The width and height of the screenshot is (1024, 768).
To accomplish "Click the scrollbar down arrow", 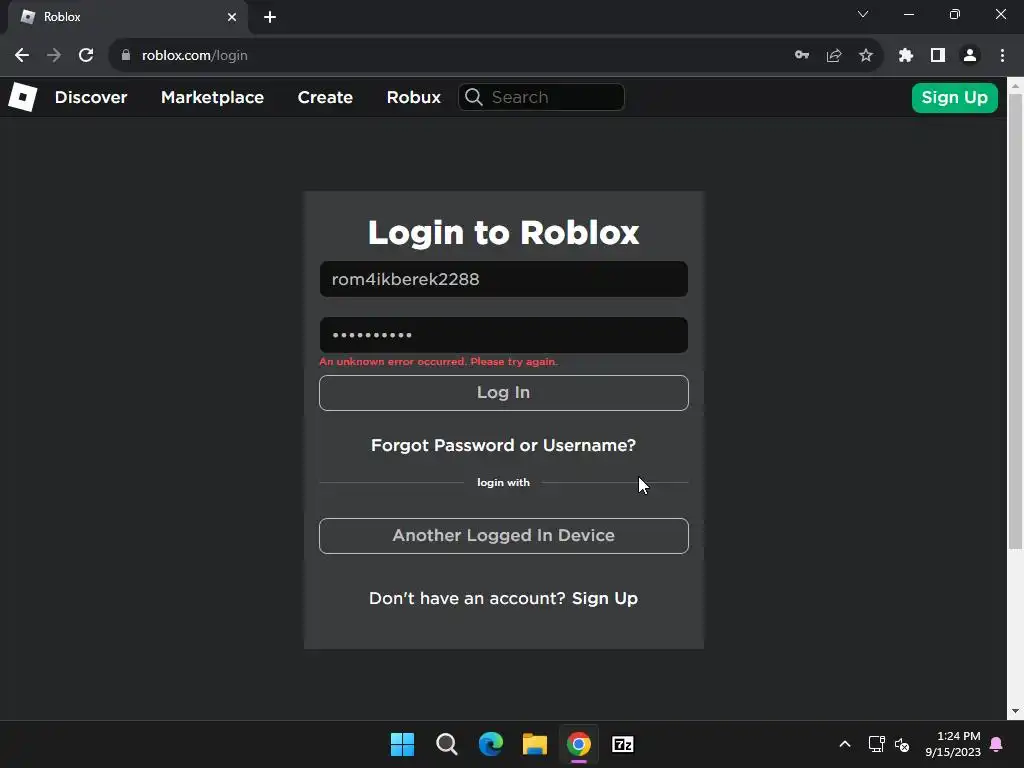I will pyautogui.click(x=1016, y=712).
